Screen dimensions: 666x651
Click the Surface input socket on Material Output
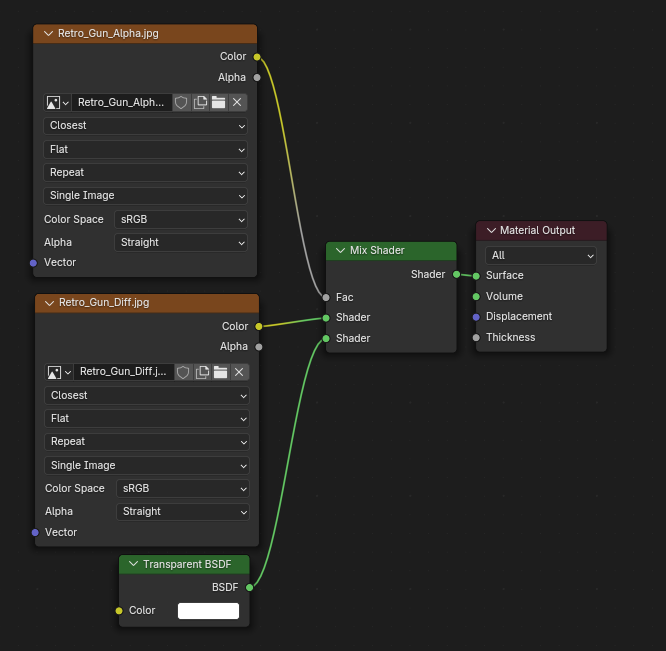point(476,276)
